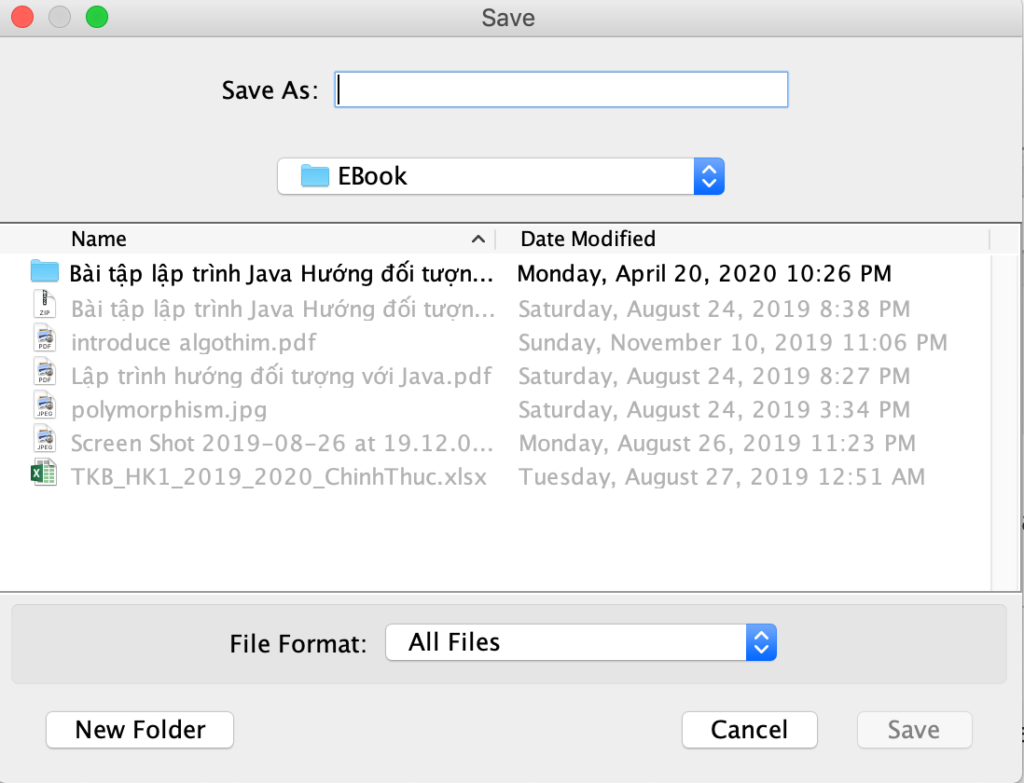1024x783 pixels.
Task: Click the EBook folder icon in location popup
Action: [315, 177]
